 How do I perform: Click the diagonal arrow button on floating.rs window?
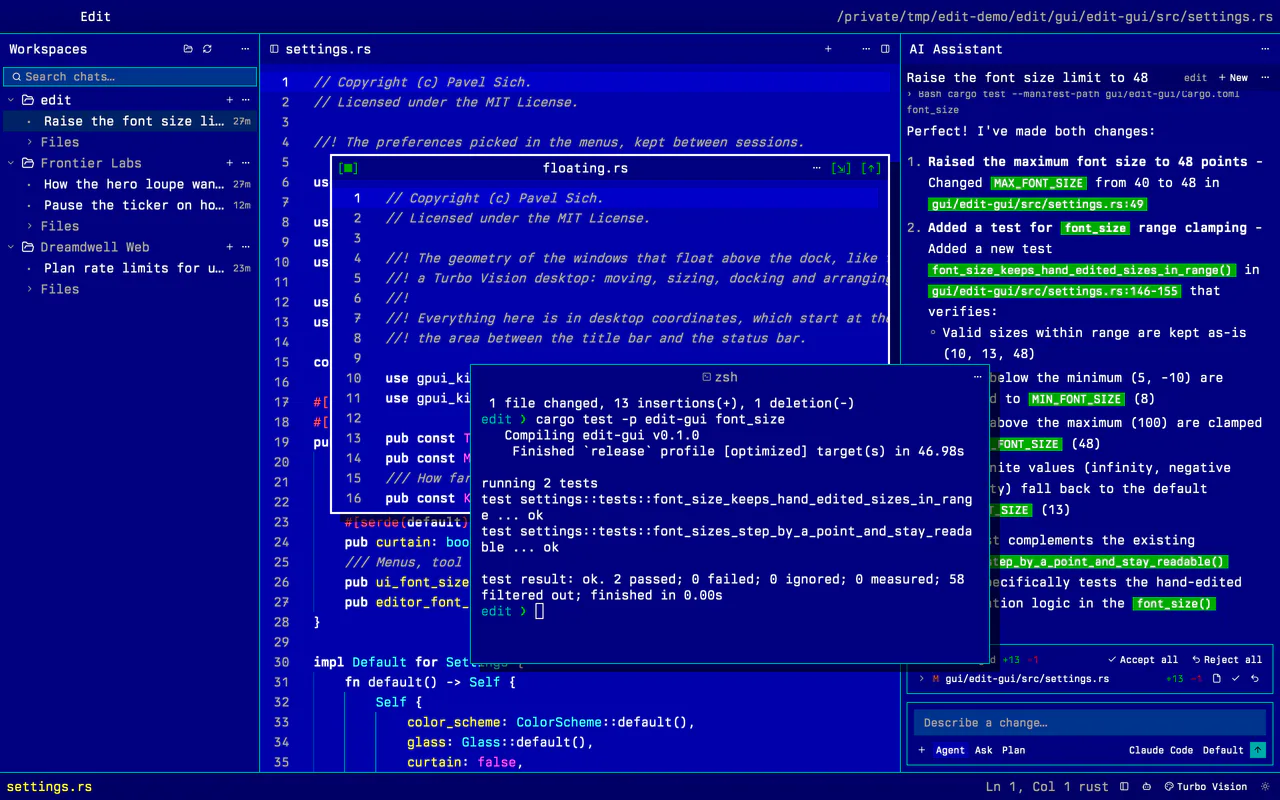(x=841, y=168)
